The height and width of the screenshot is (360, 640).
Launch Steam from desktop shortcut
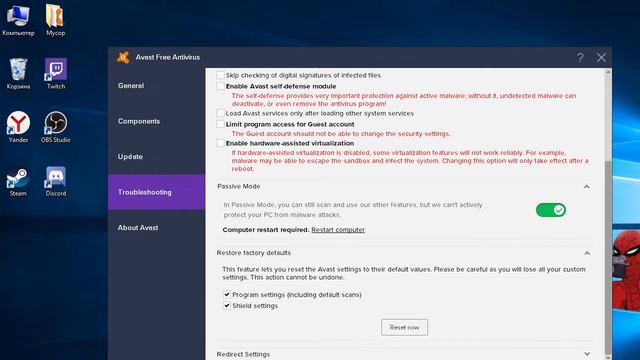coord(18,181)
